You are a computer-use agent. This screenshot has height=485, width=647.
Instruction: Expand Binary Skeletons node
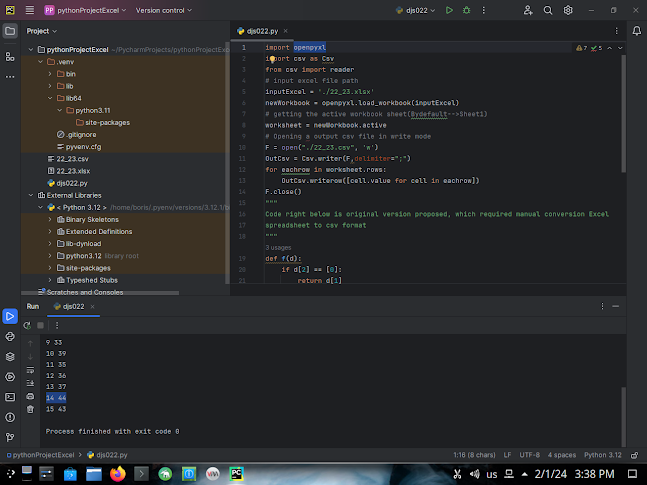50,220
